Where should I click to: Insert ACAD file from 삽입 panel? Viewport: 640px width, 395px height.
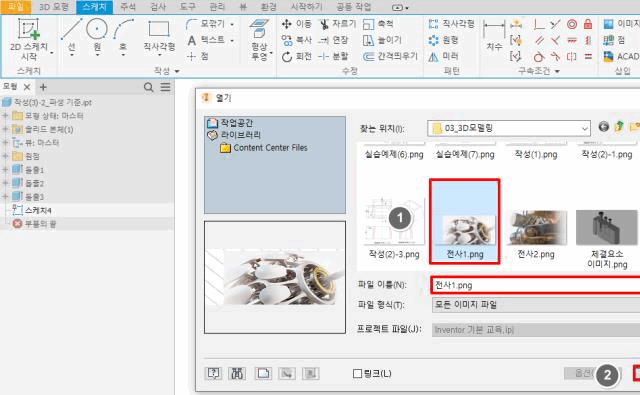click(x=621, y=56)
